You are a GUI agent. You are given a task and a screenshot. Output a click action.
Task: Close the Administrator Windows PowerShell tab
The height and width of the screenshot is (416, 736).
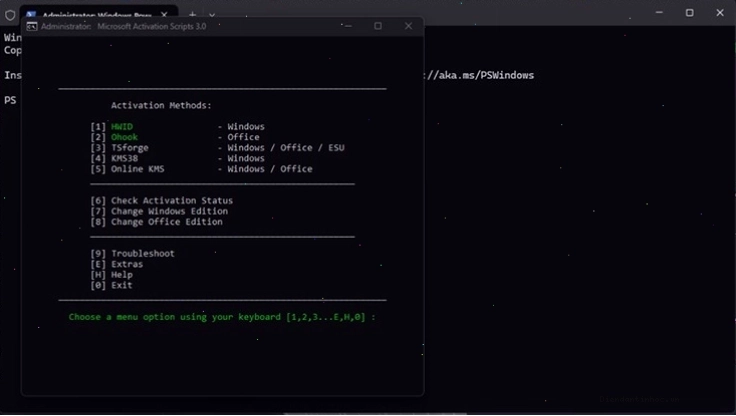[x=164, y=15]
